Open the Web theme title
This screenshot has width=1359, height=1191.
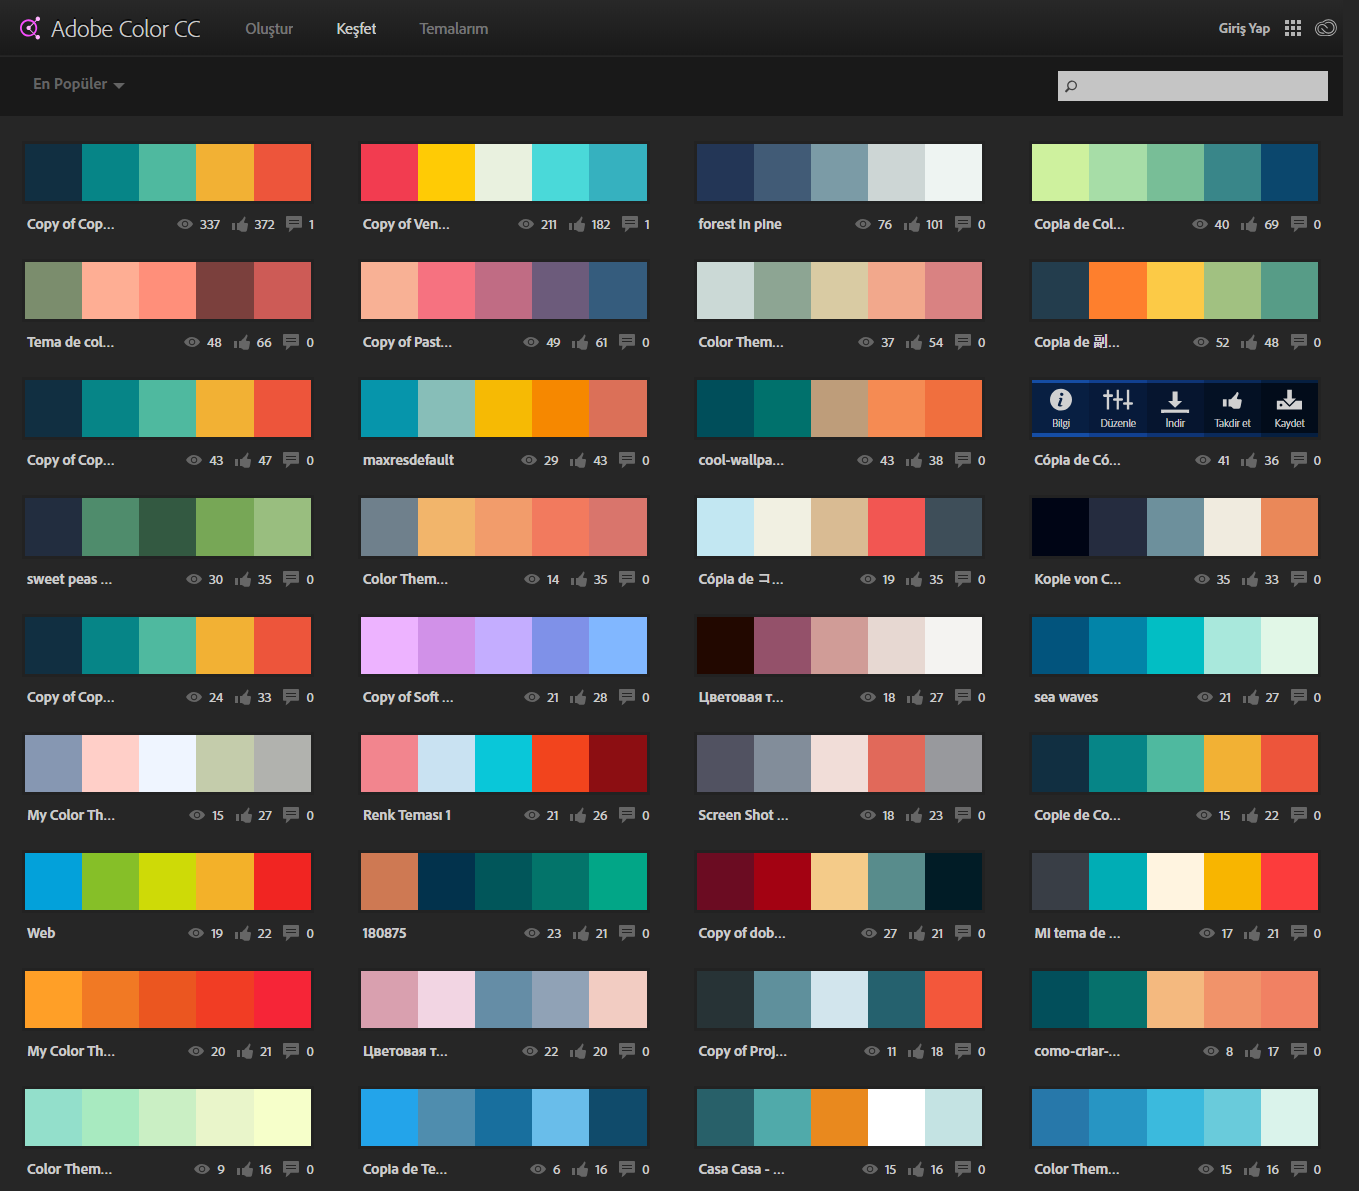click(41, 933)
